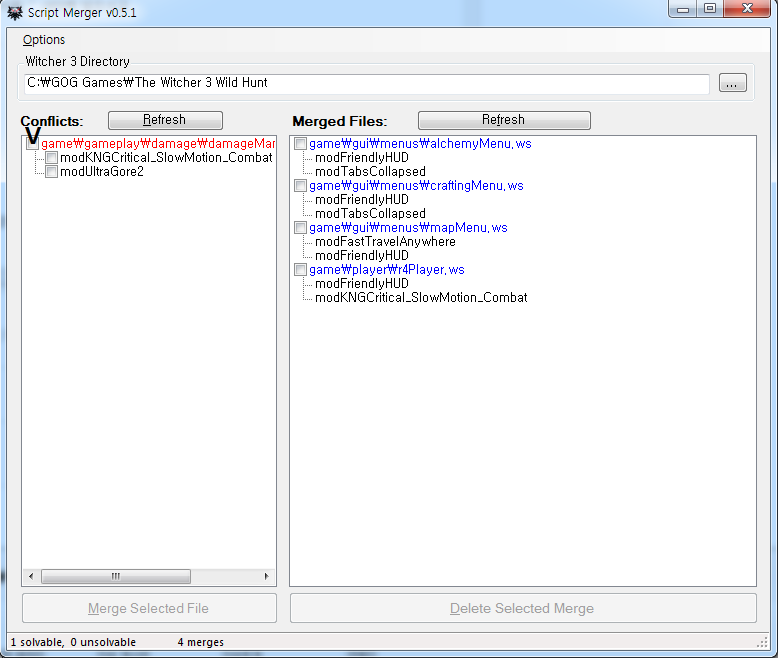Refresh the Conflicts list
This screenshot has height=658, width=778.
pyautogui.click(x=165, y=120)
